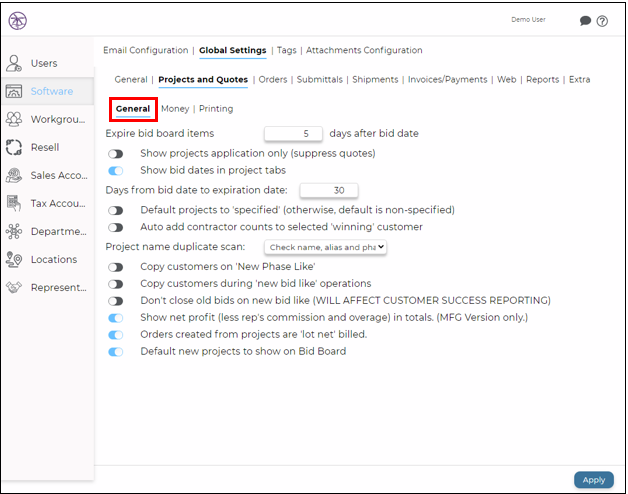The height and width of the screenshot is (494, 628).
Task: Open the Workgroups sidebar label
Action: pyautogui.click(x=58, y=119)
